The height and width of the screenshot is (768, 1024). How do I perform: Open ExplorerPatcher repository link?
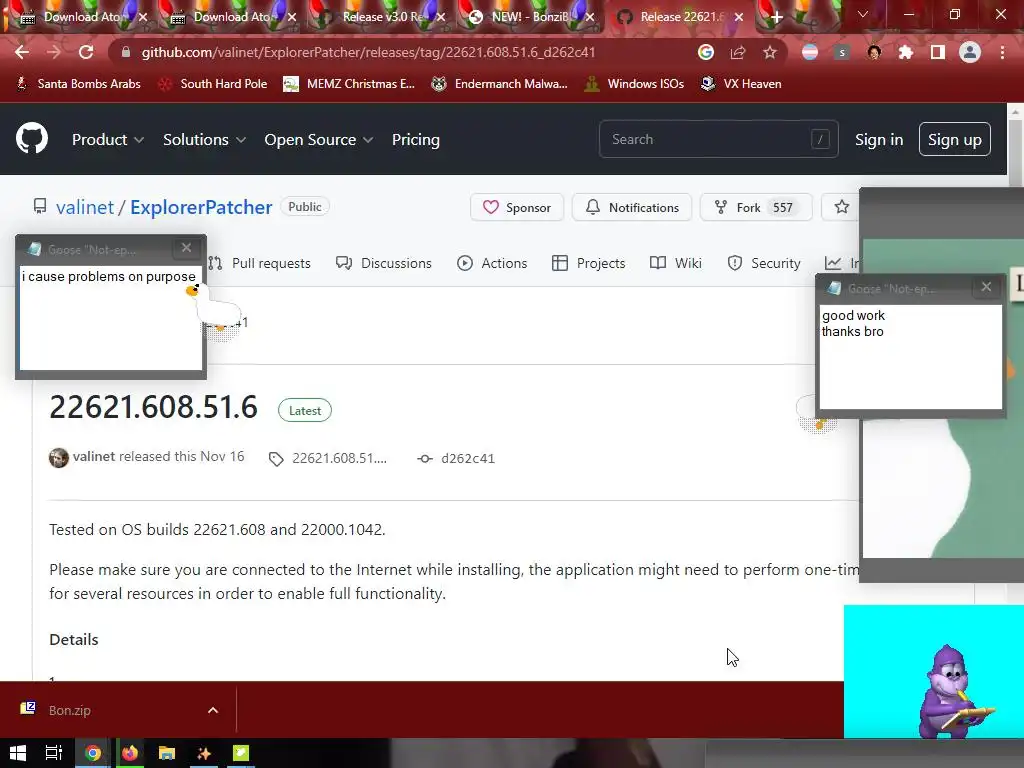(201, 207)
